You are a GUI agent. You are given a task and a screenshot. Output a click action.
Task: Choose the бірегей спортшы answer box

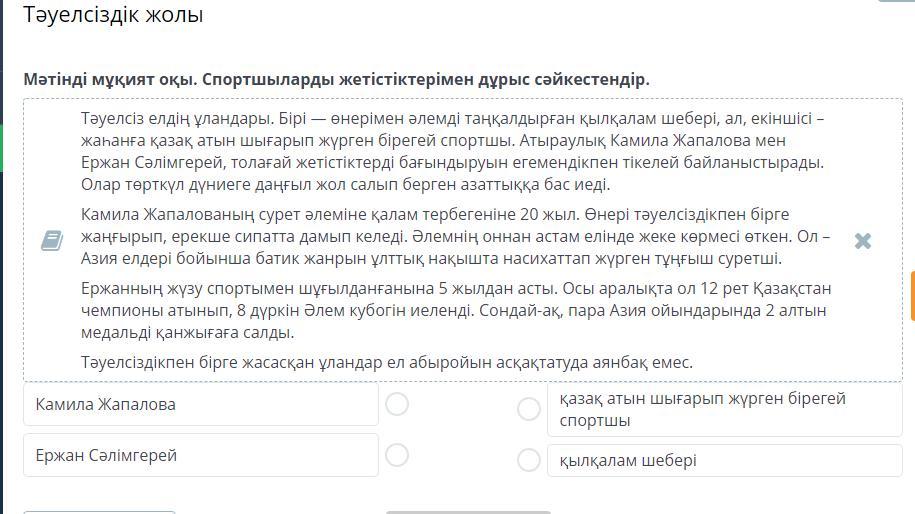coord(724,410)
